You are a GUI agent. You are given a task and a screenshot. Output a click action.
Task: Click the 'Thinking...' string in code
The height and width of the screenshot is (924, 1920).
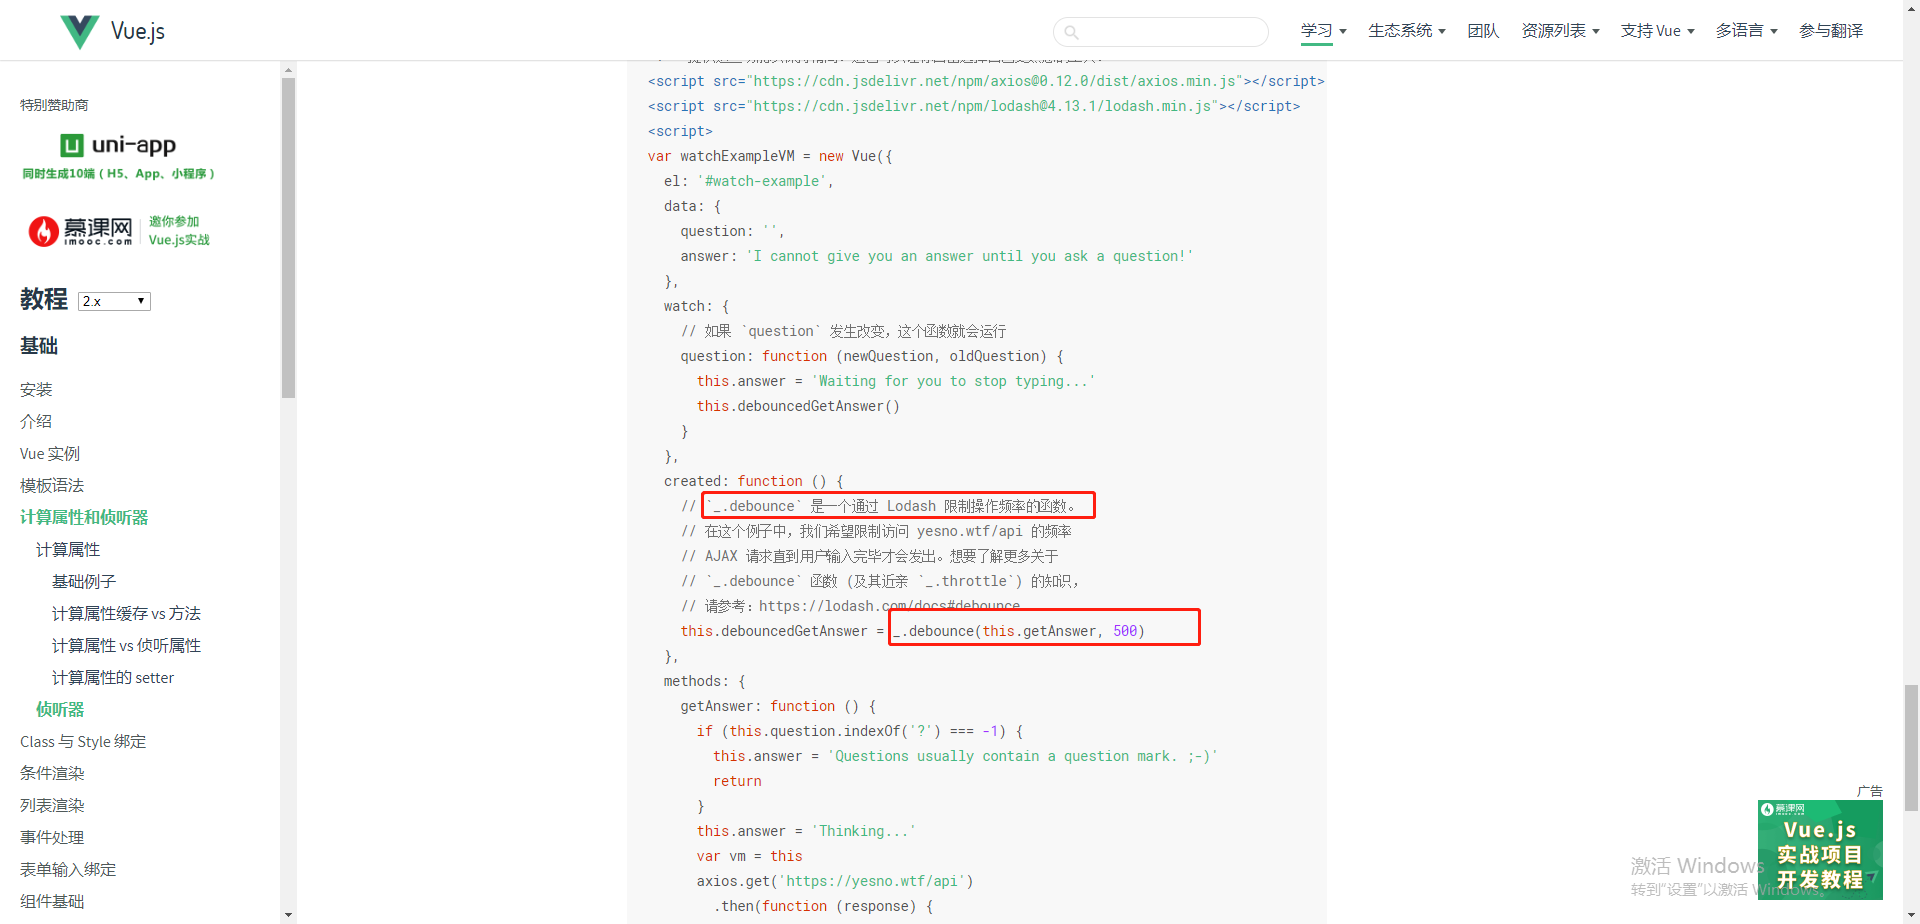click(863, 831)
